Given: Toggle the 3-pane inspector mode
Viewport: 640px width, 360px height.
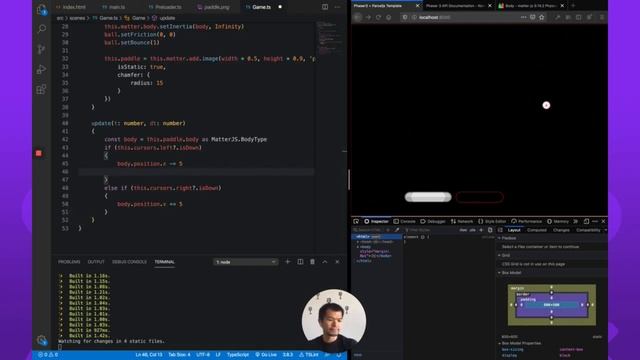Looking at the screenshot, I should tap(500, 230).
